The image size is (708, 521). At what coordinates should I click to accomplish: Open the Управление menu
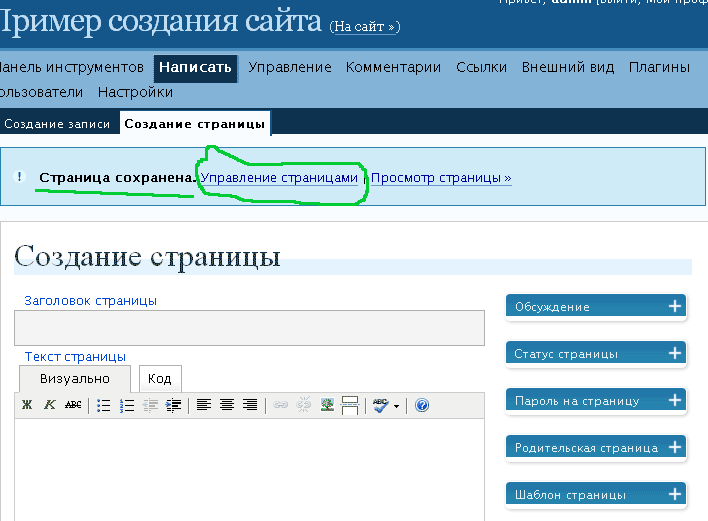click(290, 67)
